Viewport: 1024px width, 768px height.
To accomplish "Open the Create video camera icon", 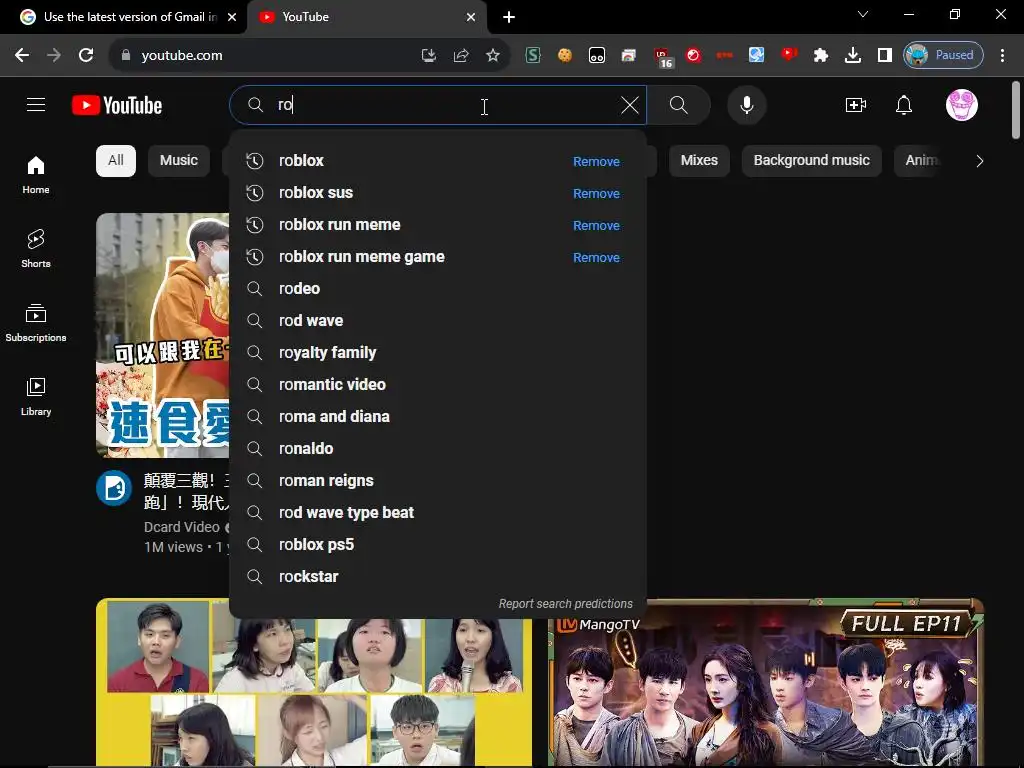I will click(x=856, y=105).
